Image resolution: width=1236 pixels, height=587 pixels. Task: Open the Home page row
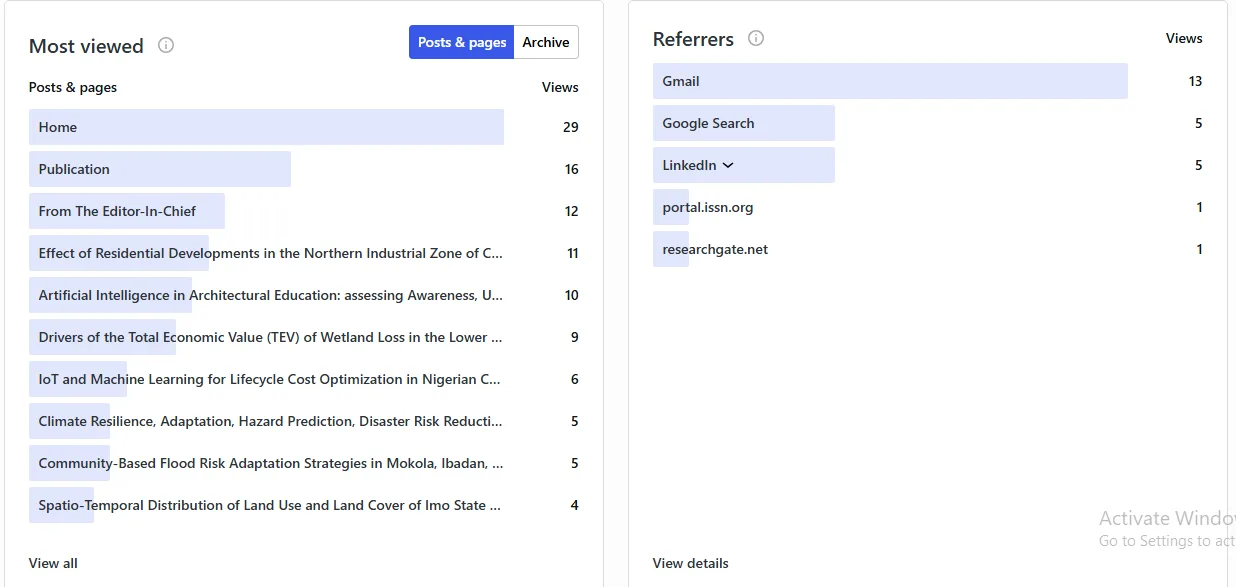(x=304, y=127)
